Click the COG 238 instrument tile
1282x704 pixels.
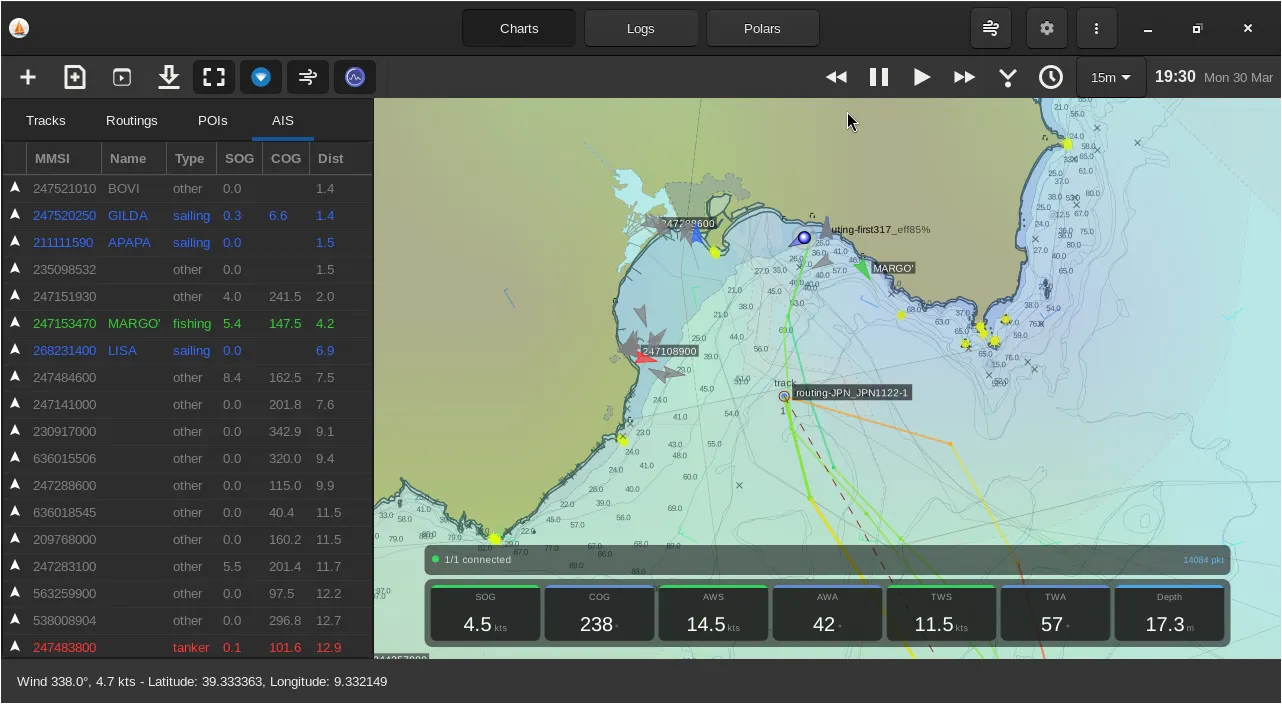coord(599,613)
